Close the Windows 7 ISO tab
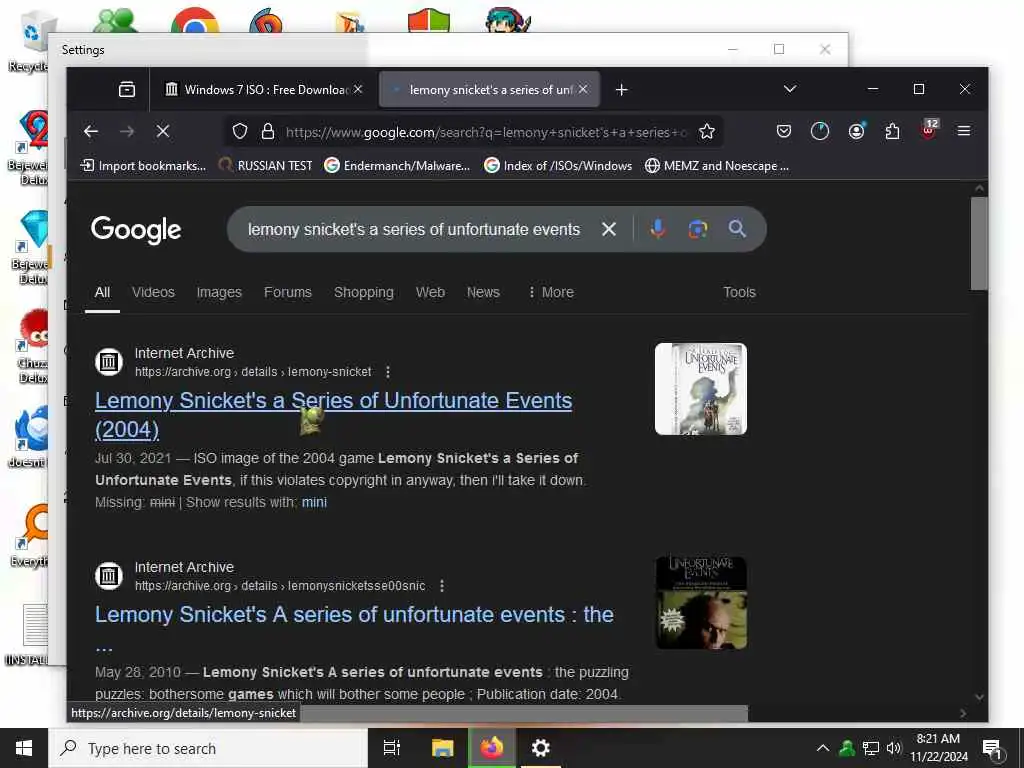This screenshot has width=1024, height=768. click(x=359, y=89)
